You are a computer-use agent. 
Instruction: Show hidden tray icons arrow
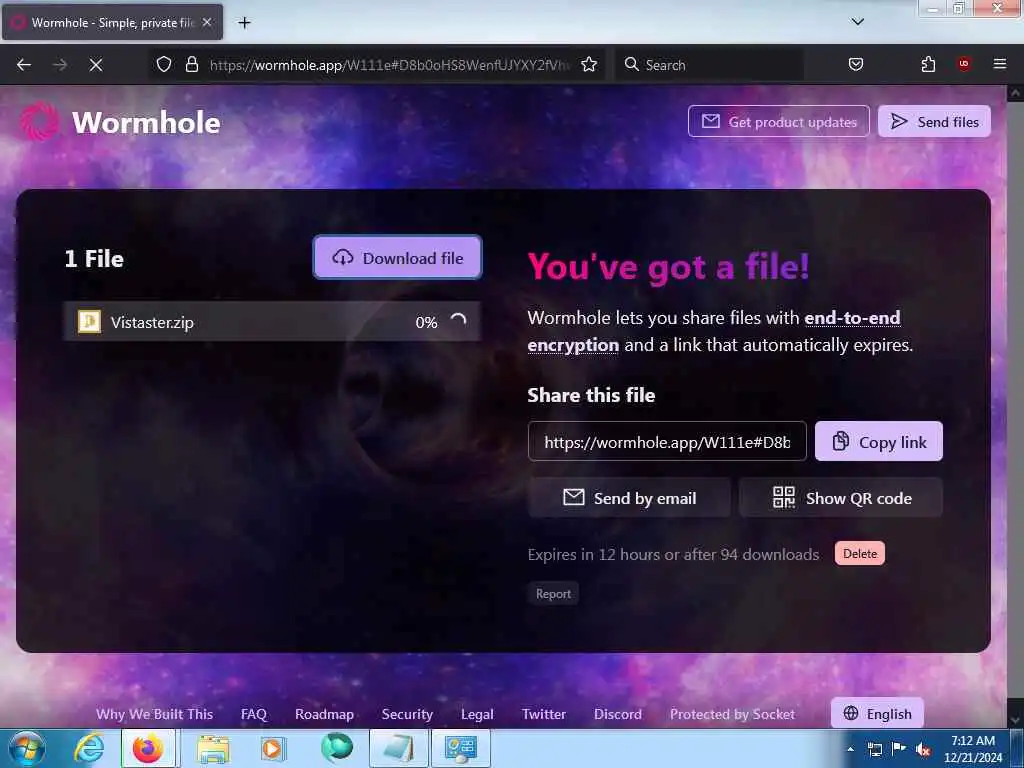point(850,749)
